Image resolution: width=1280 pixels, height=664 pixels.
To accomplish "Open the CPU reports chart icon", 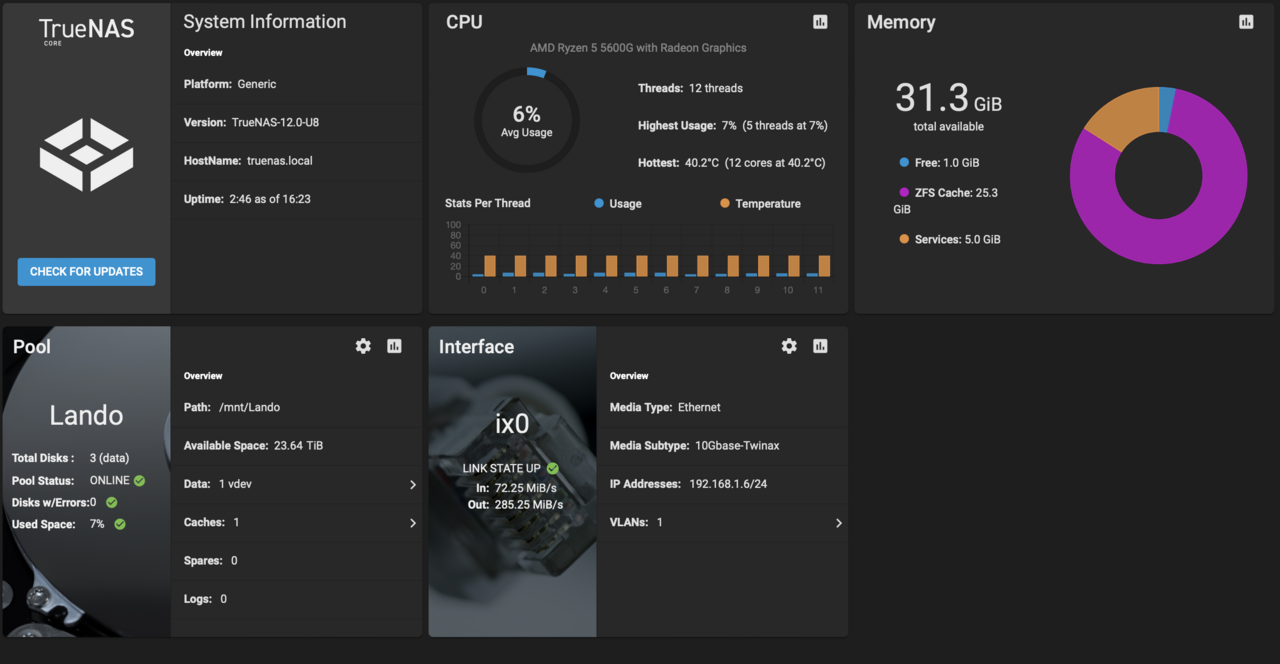I will click(x=820, y=22).
